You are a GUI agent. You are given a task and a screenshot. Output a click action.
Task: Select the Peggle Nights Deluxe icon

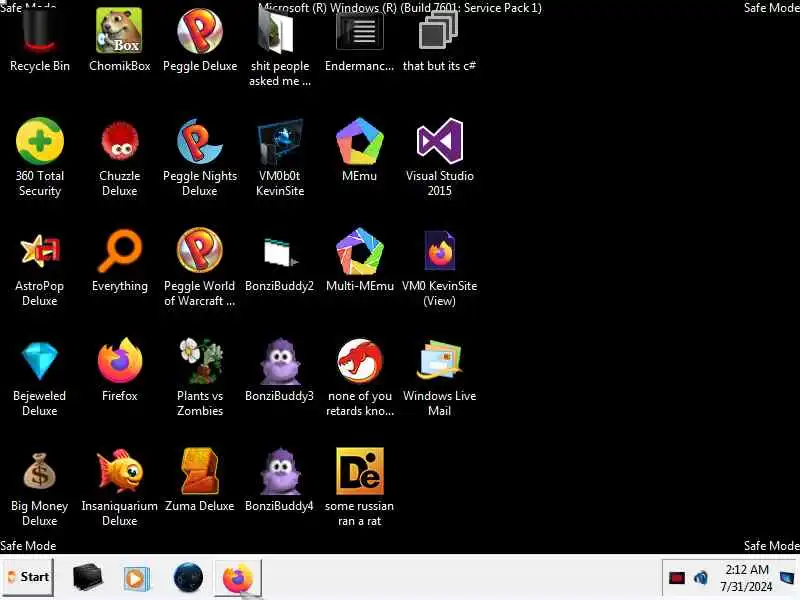coord(199,141)
